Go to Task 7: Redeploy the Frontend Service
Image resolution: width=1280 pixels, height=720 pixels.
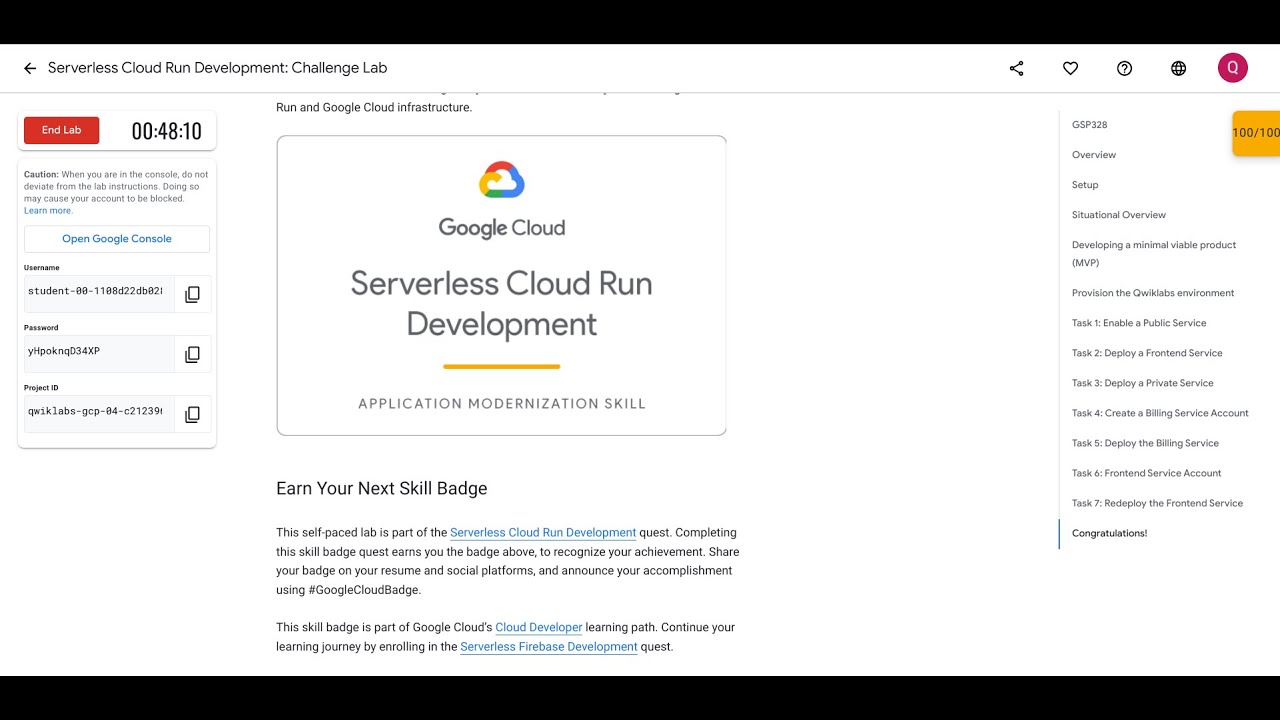click(1157, 503)
